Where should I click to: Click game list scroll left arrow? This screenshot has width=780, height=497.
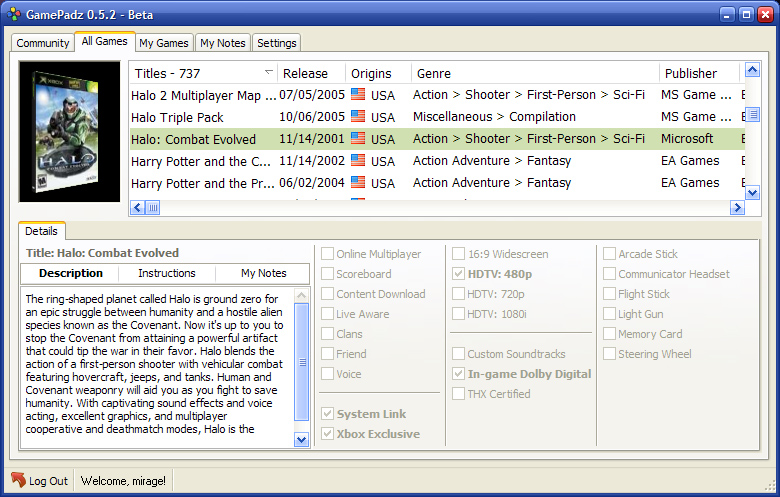click(x=138, y=207)
